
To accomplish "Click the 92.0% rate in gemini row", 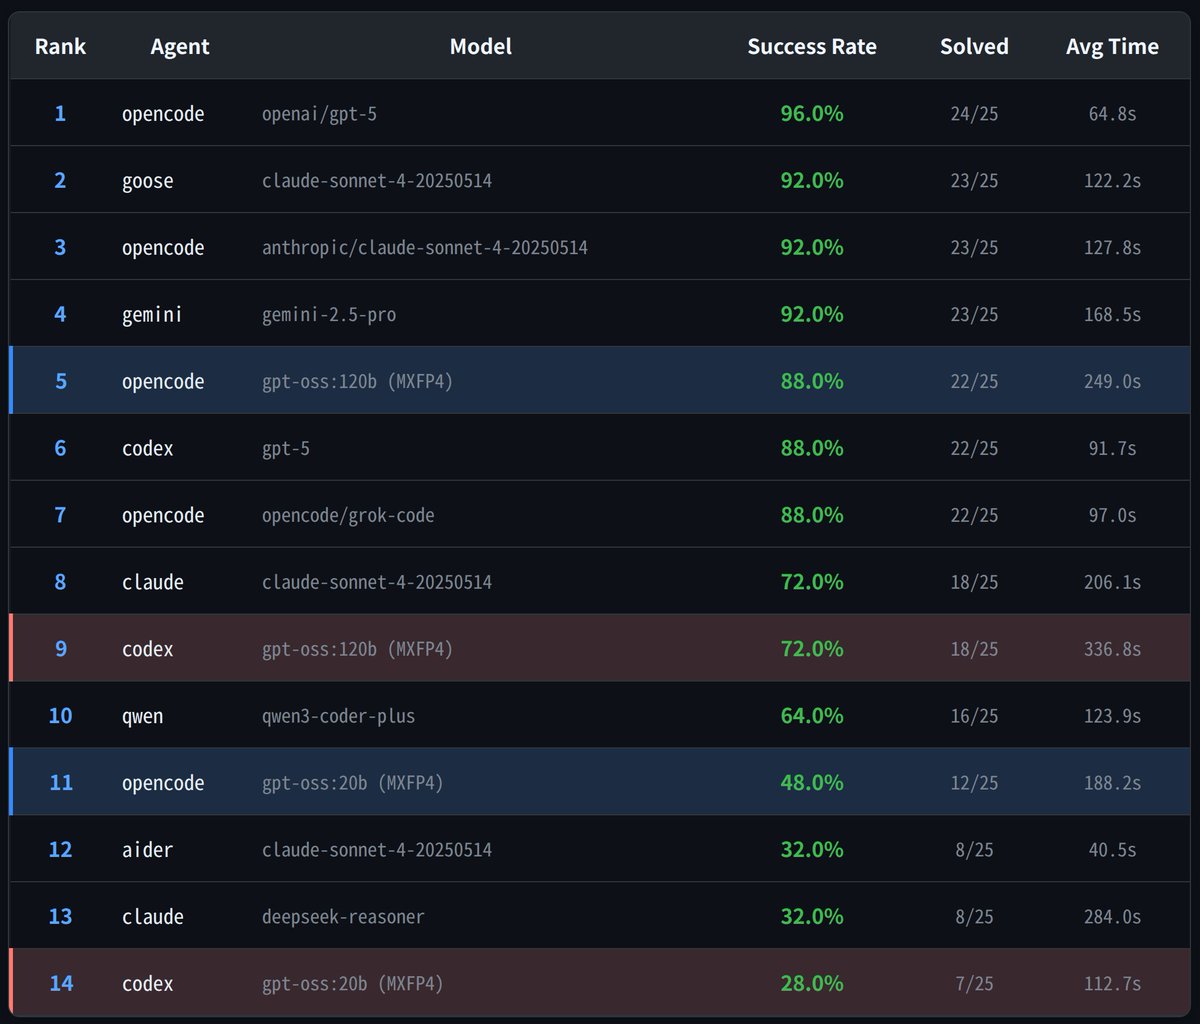I will pos(812,315).
